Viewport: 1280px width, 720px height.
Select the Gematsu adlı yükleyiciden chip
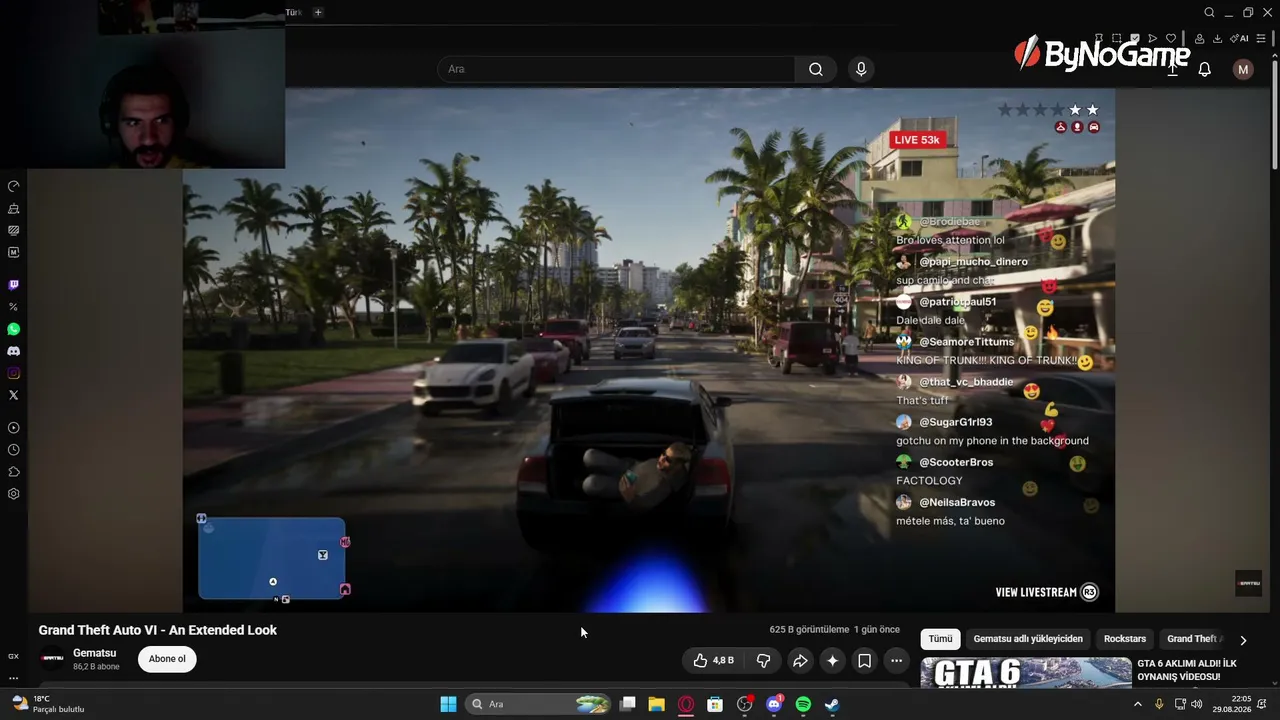coord(1028,639)
